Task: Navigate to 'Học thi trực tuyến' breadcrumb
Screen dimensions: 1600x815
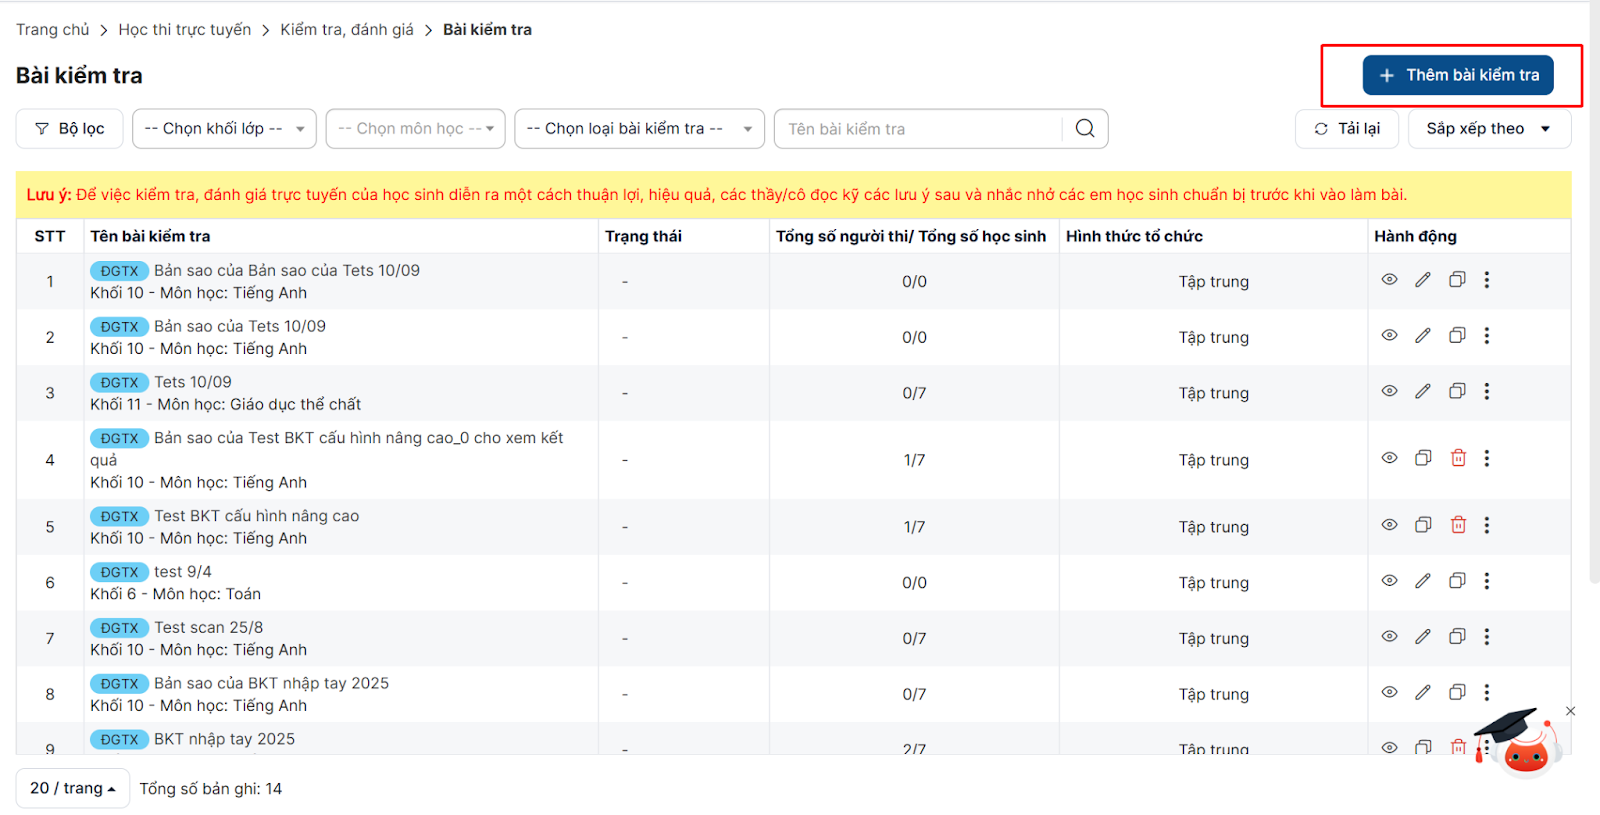Action: (x=185, y=30)
